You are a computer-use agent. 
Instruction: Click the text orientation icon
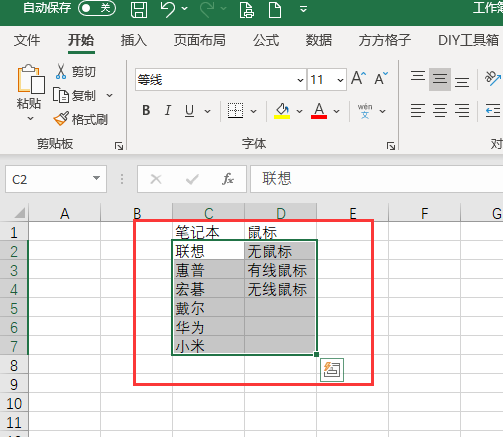click(x=493, y=79)
